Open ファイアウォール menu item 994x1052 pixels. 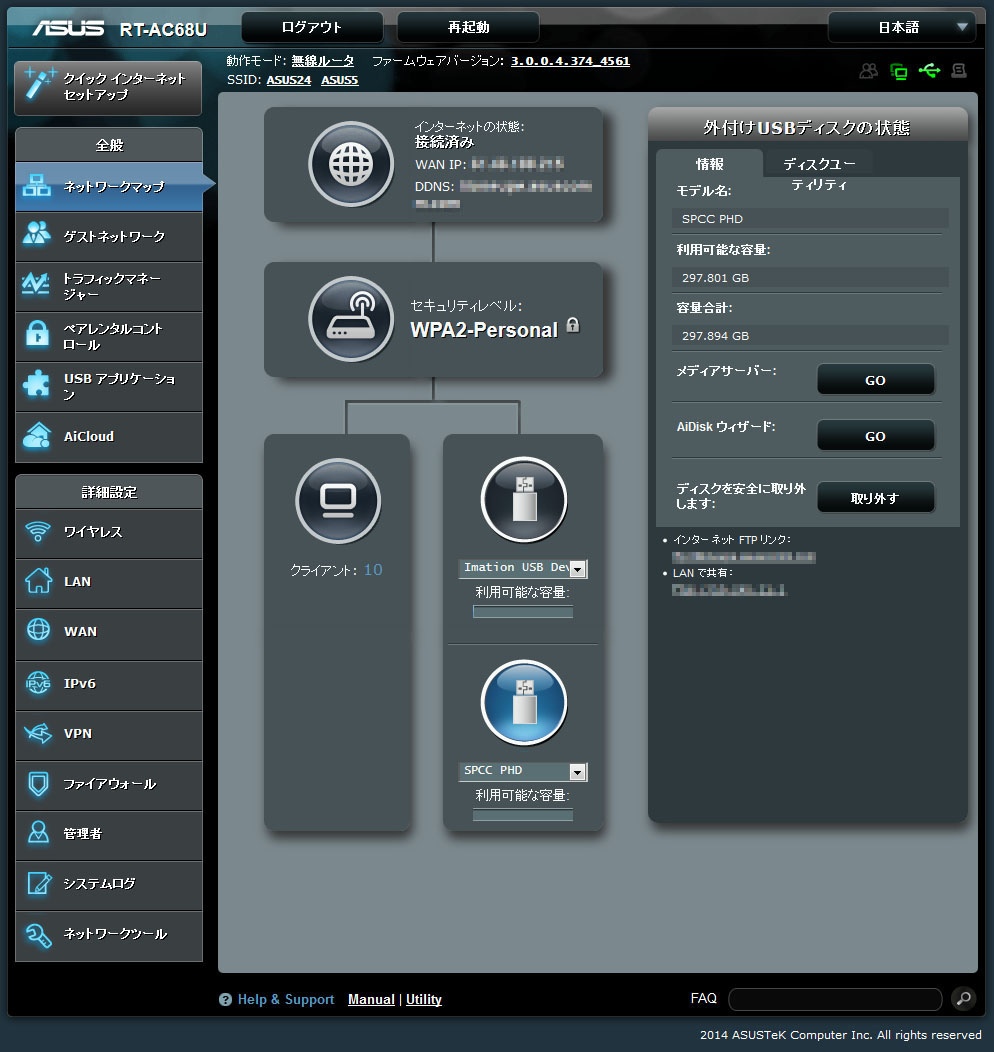[108, 784]
